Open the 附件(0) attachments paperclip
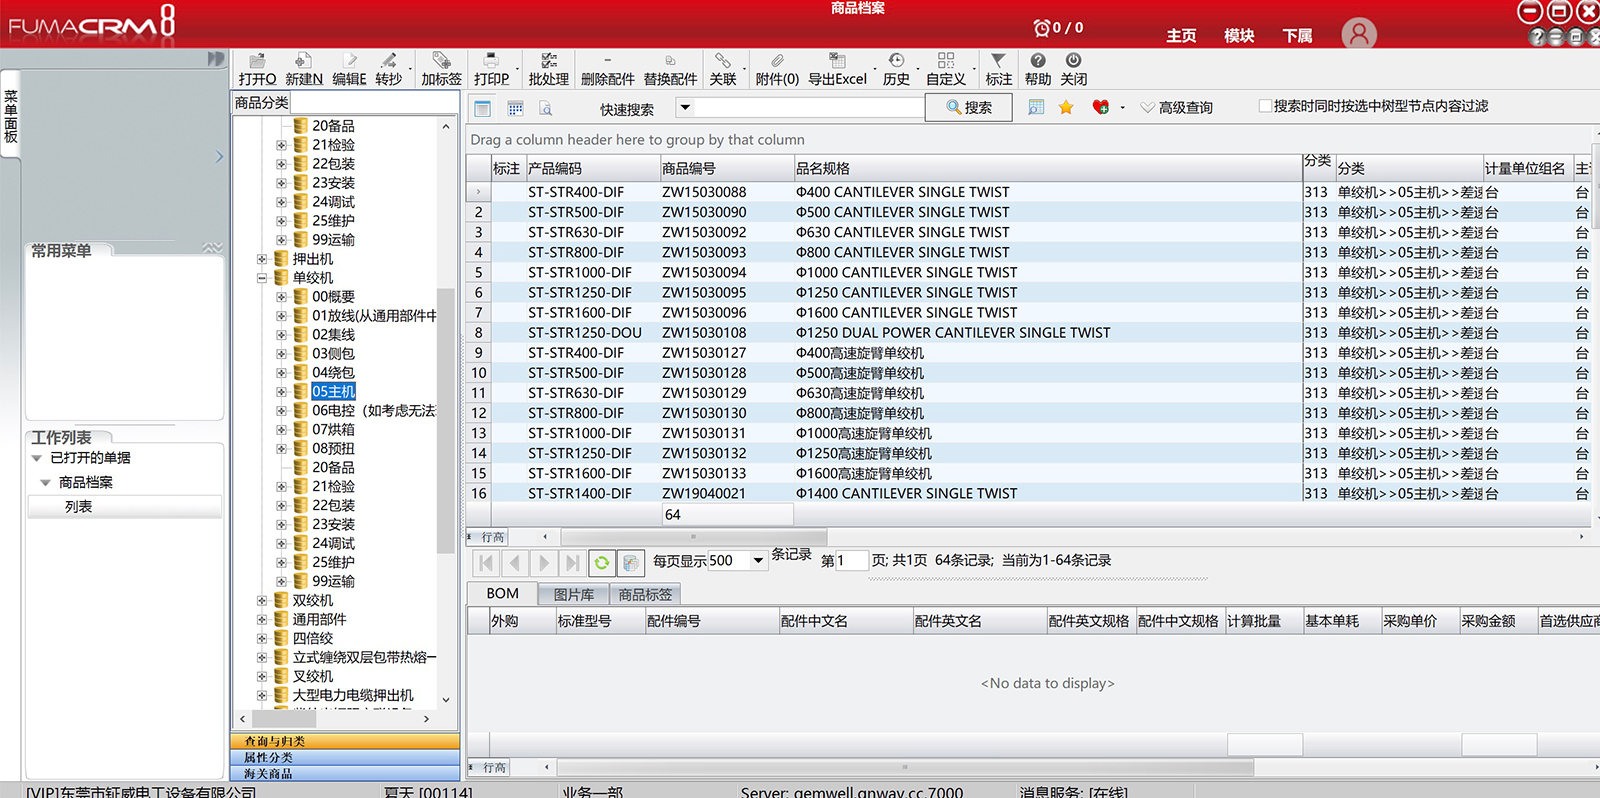Screen dimensions: 1600x798 pos(776,62)
